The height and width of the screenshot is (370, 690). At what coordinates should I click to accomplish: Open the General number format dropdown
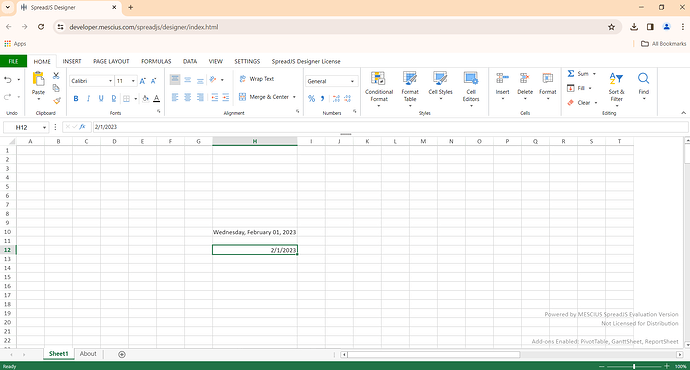point(352,81)
